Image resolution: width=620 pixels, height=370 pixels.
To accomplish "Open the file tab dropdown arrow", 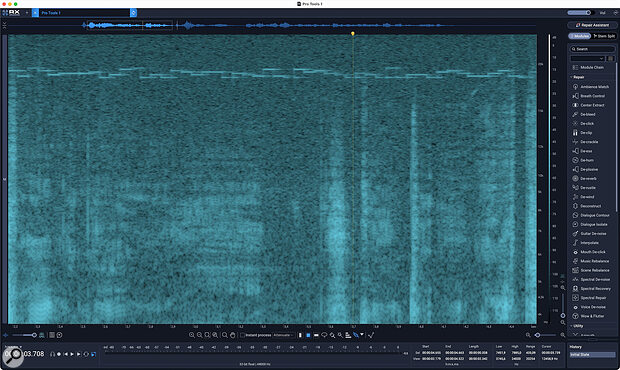I will (x=134, y=13).
